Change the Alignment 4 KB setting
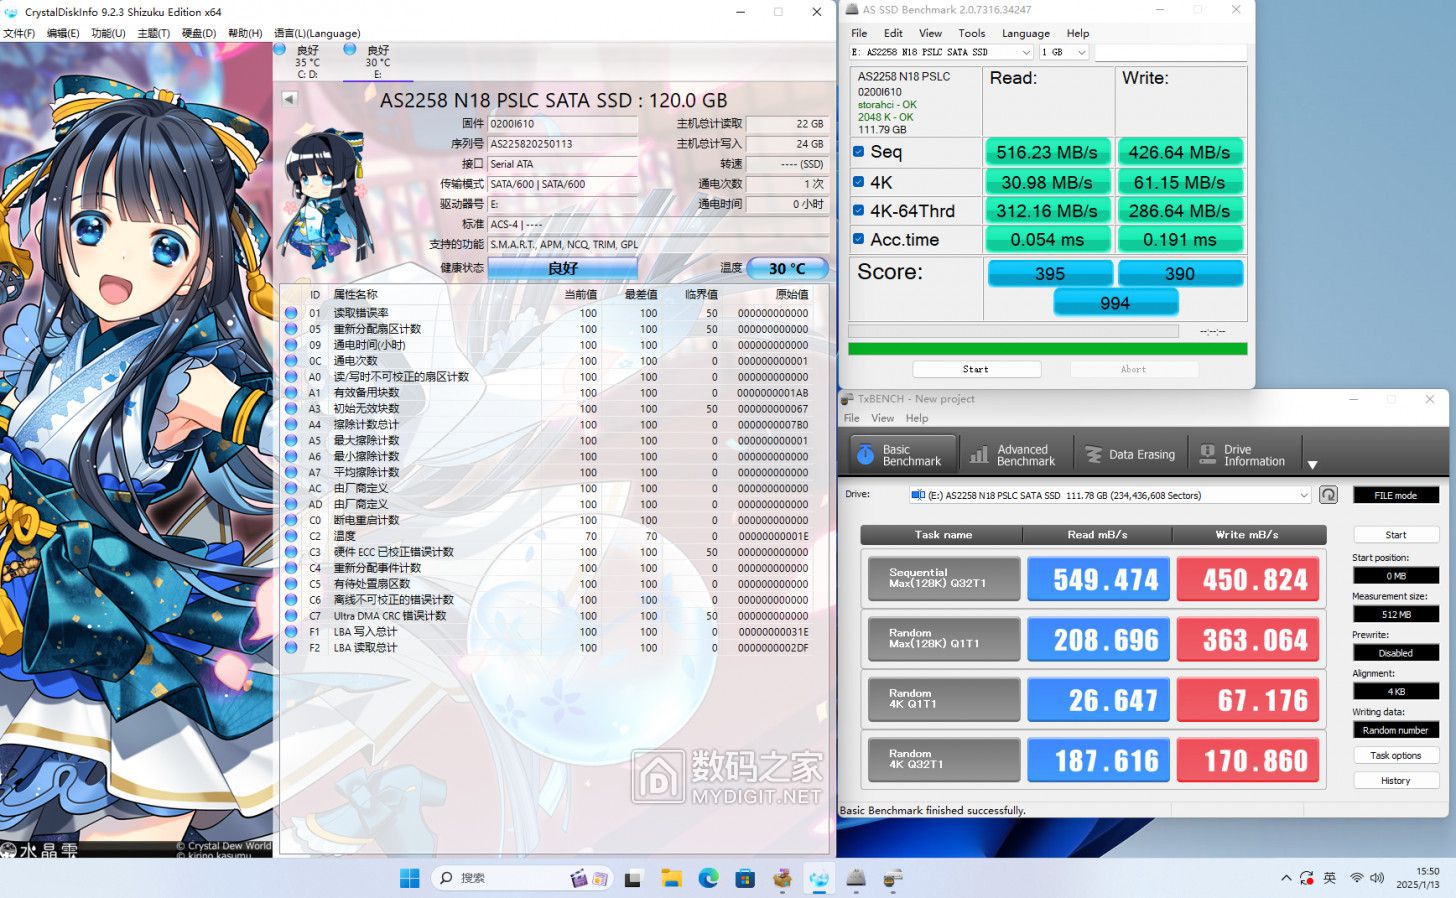 [x=1395, y=691]
